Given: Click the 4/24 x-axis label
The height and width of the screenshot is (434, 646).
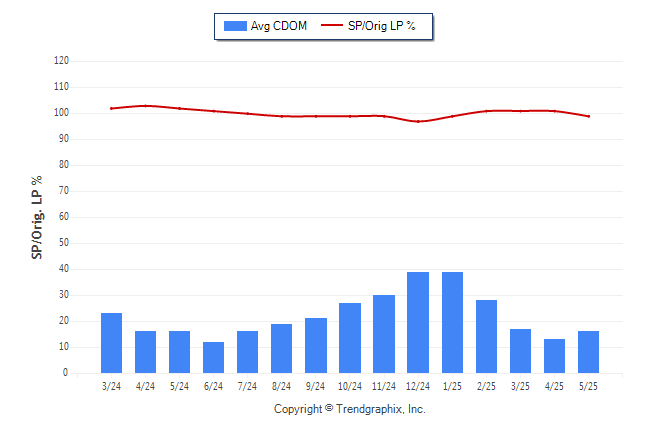Looking at the screenshot, I should tap(145, 386).
